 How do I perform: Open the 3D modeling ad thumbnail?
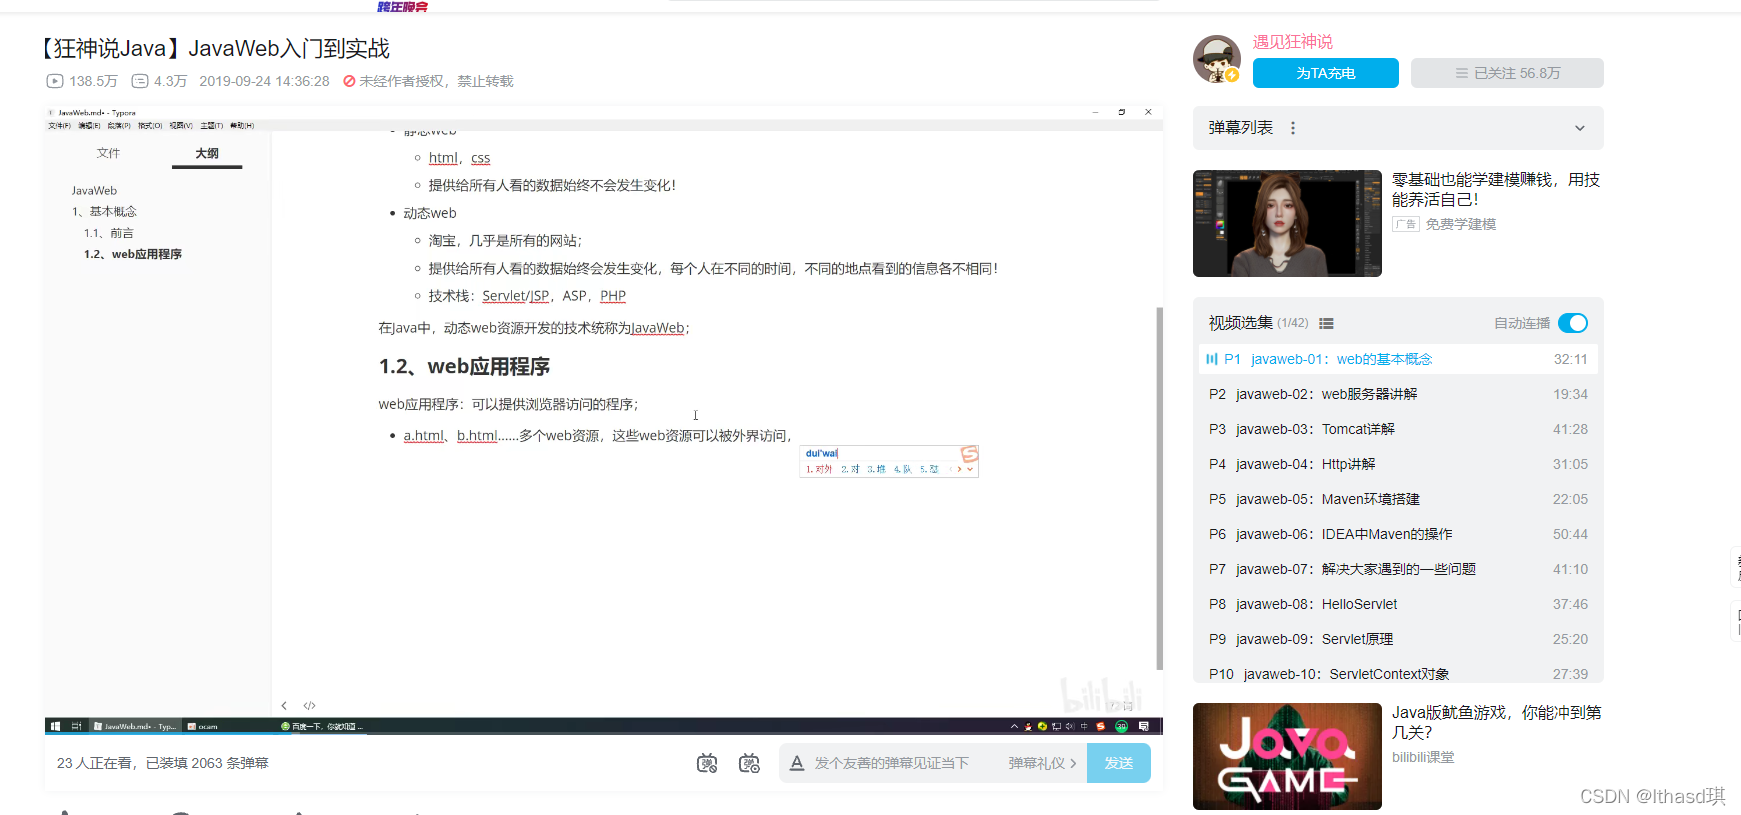point(1287,223)
